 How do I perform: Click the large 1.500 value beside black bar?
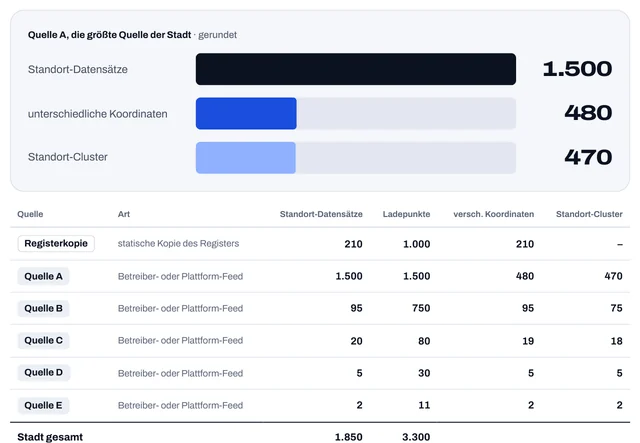[x=577, y=69]
